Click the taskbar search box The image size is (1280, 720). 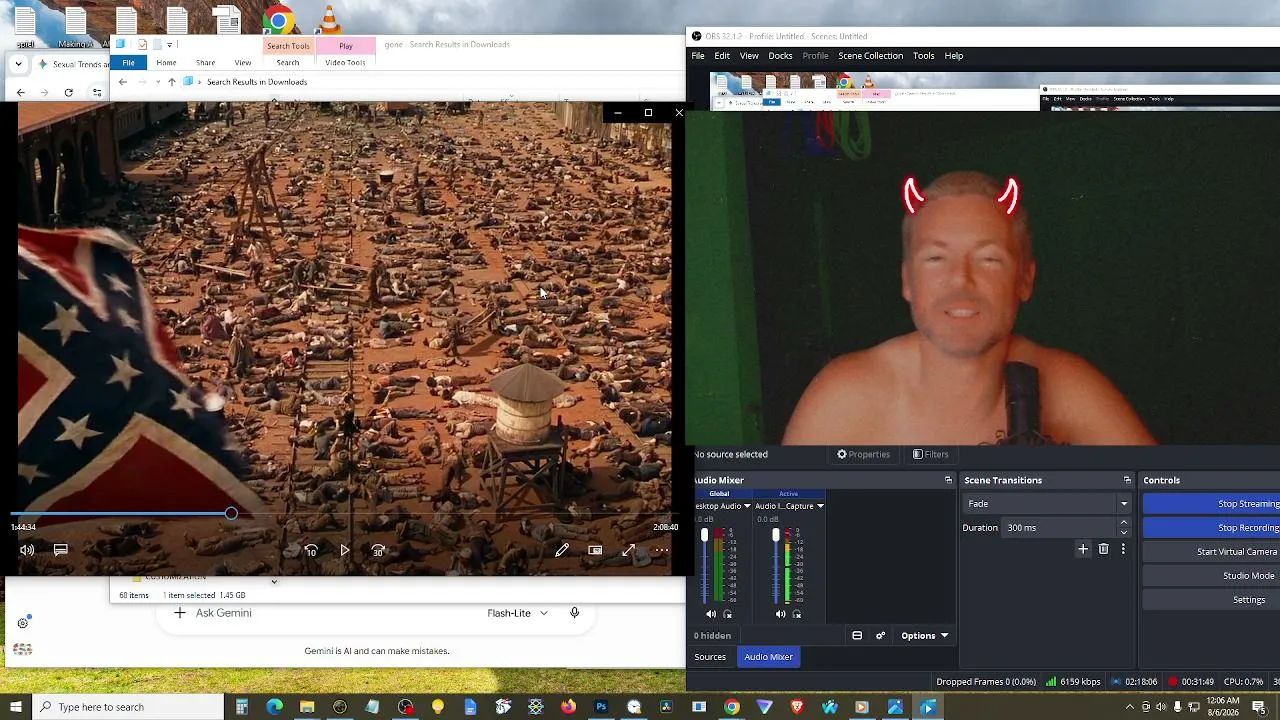click(128, 707)
